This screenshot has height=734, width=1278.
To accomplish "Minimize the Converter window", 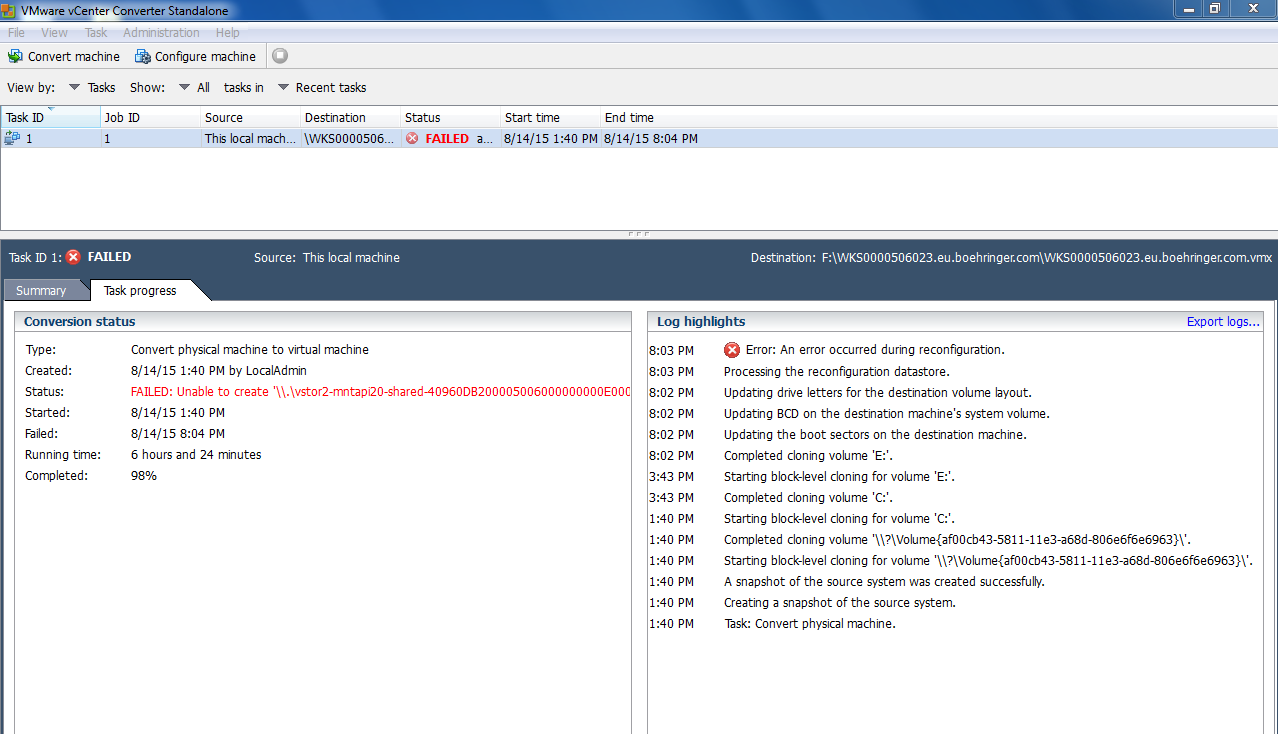I will click(x=1188, y=8).
